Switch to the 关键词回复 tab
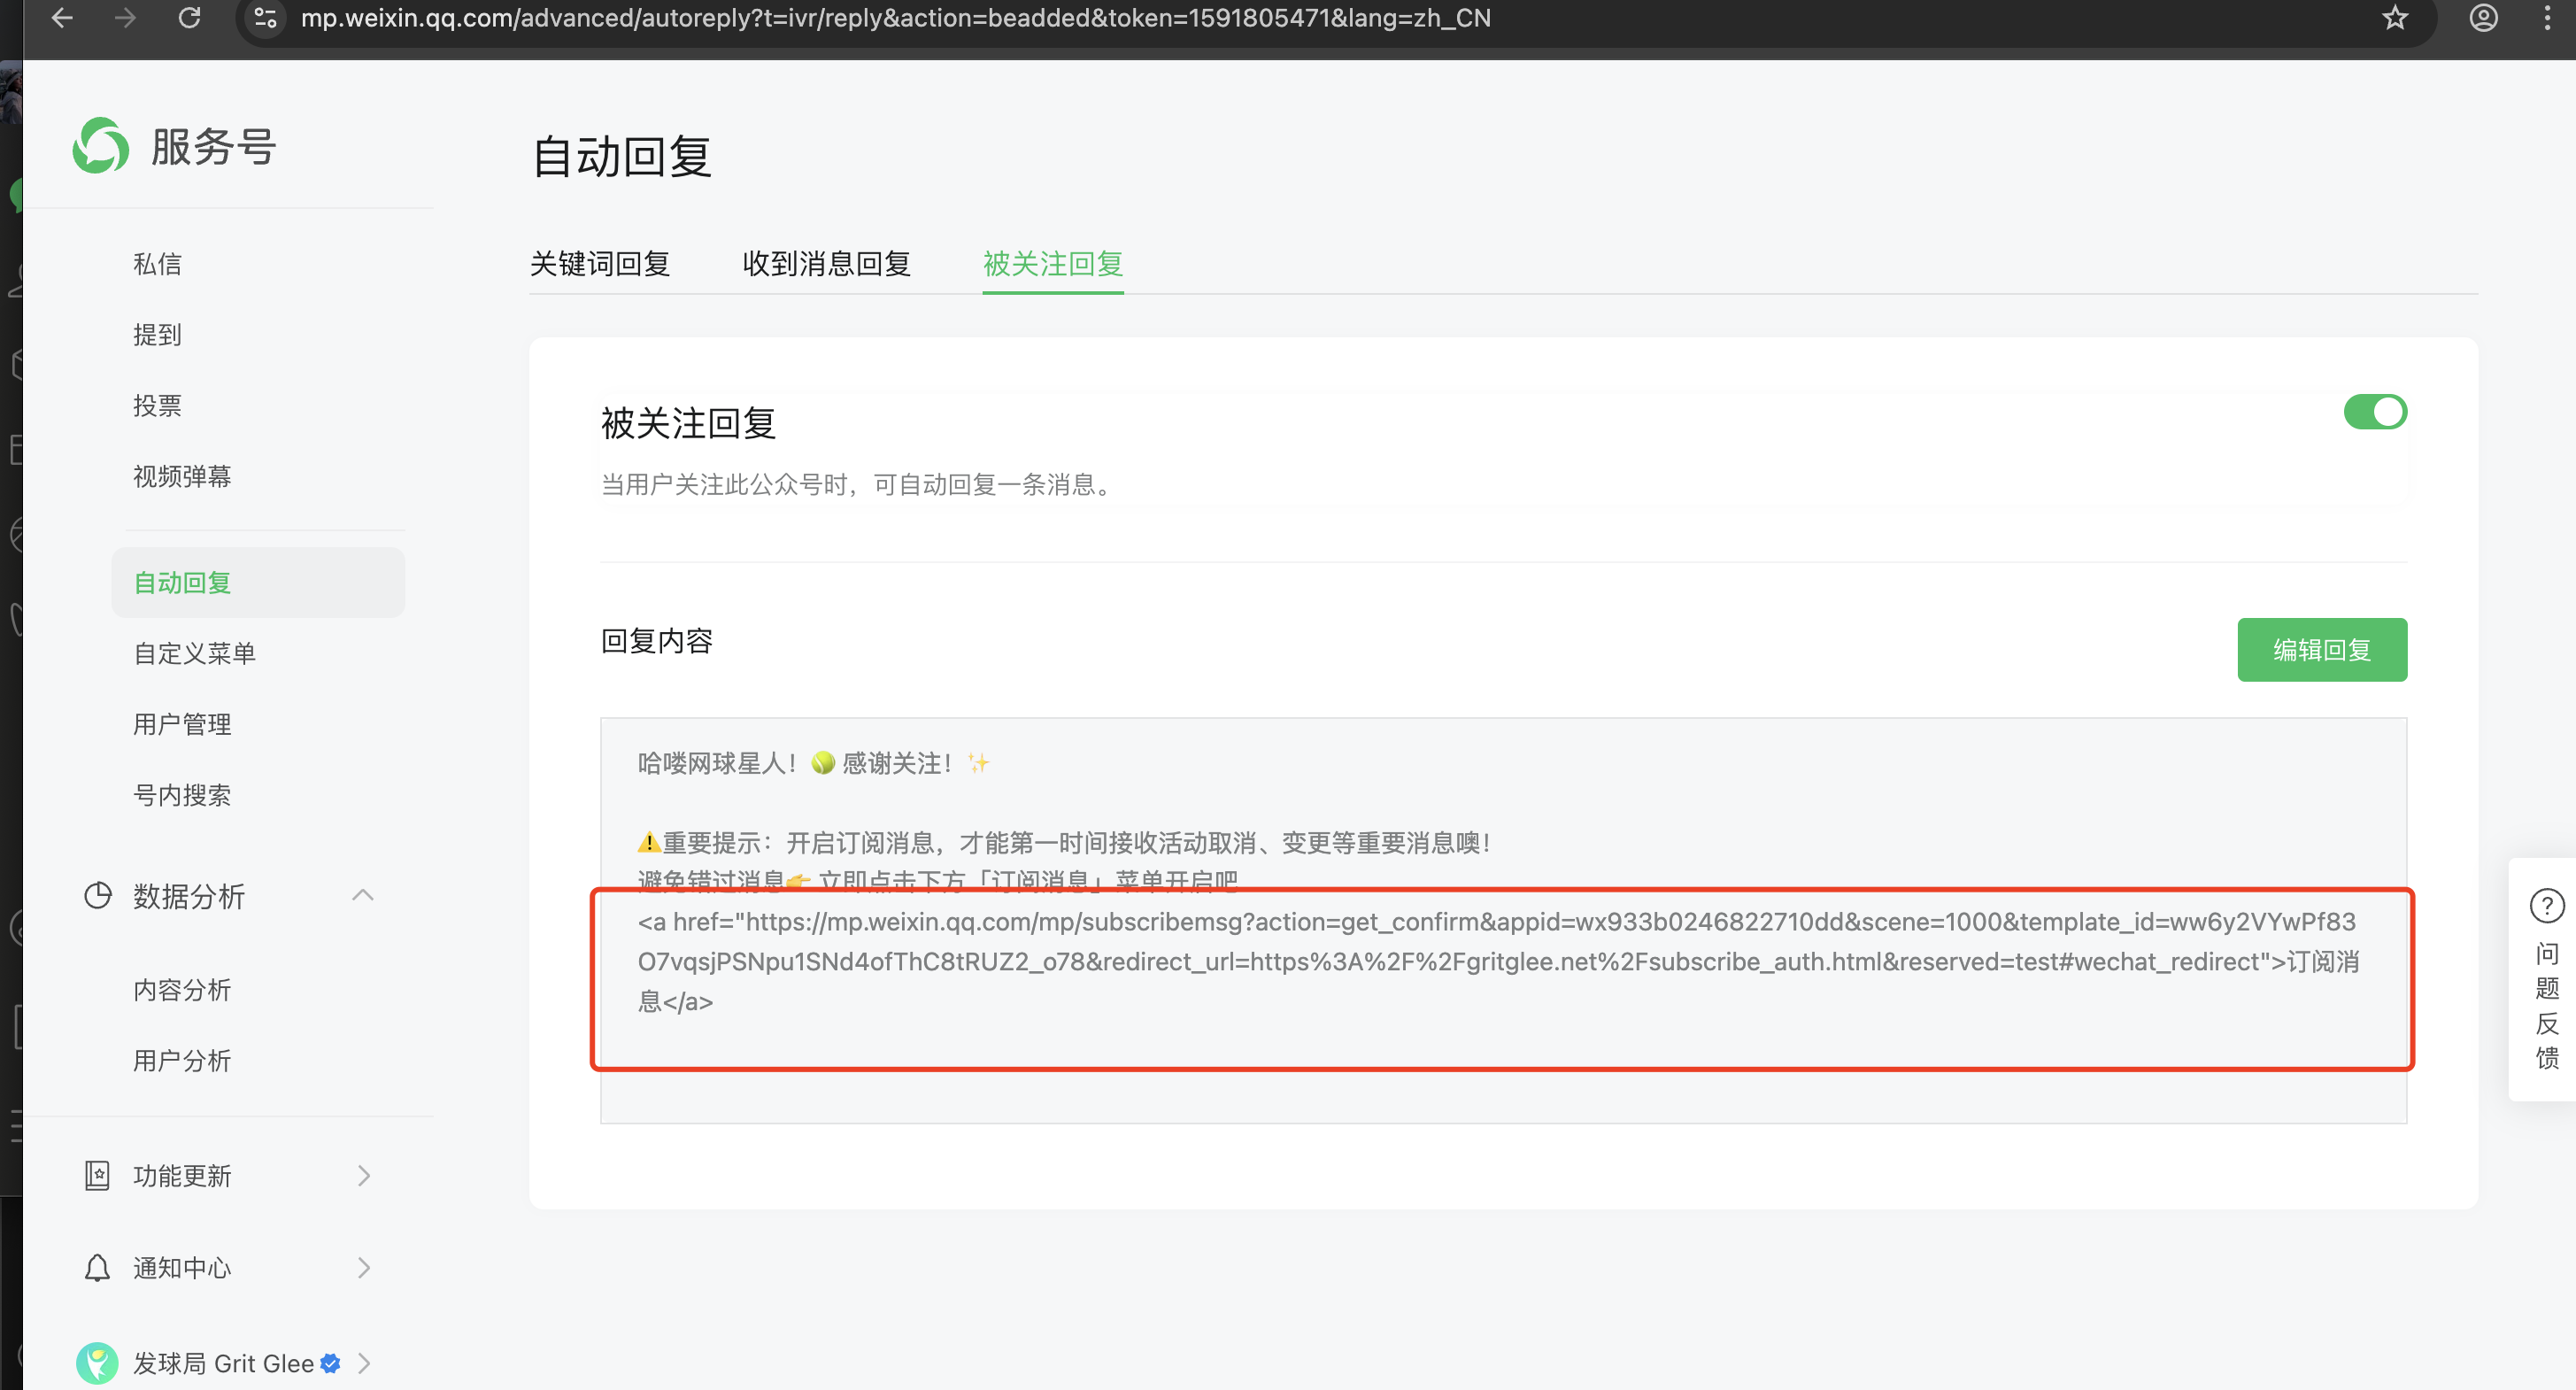 point(599,264)
